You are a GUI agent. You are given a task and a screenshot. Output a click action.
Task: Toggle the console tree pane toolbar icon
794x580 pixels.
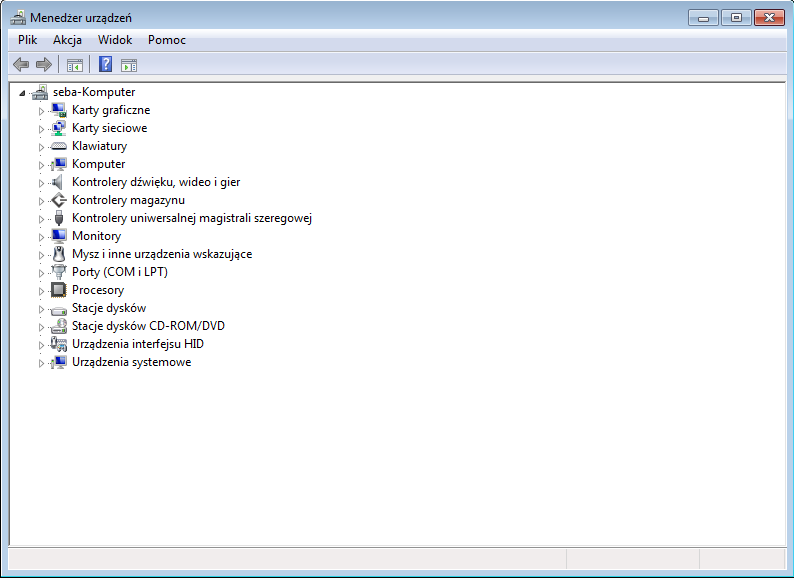[x=75, y=65]
